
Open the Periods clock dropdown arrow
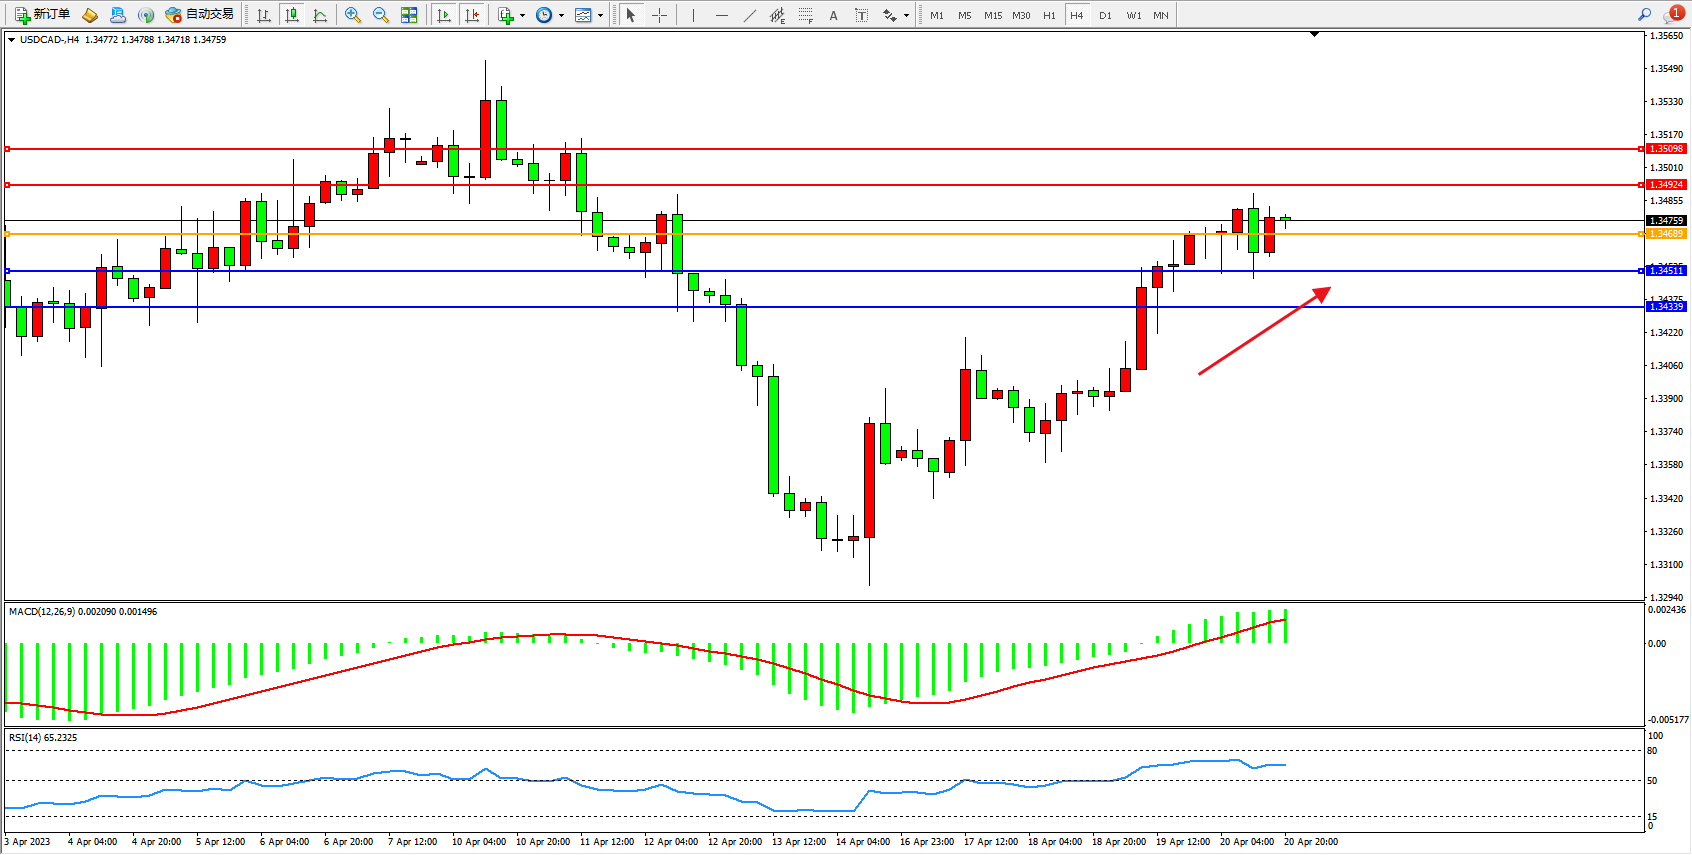[x=561, y=16]
